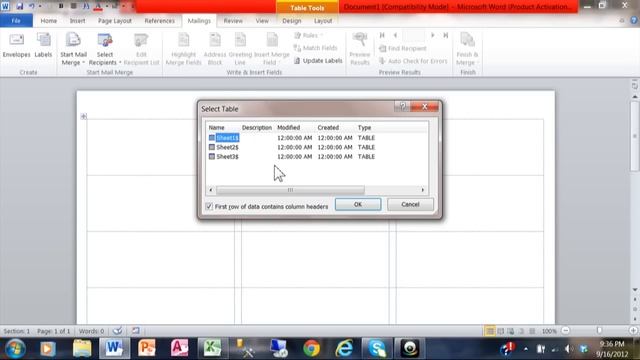Viewport: 640px width, 360px height.
Task: Switch to the Insert tab
Action: click(x=77, y=21)
